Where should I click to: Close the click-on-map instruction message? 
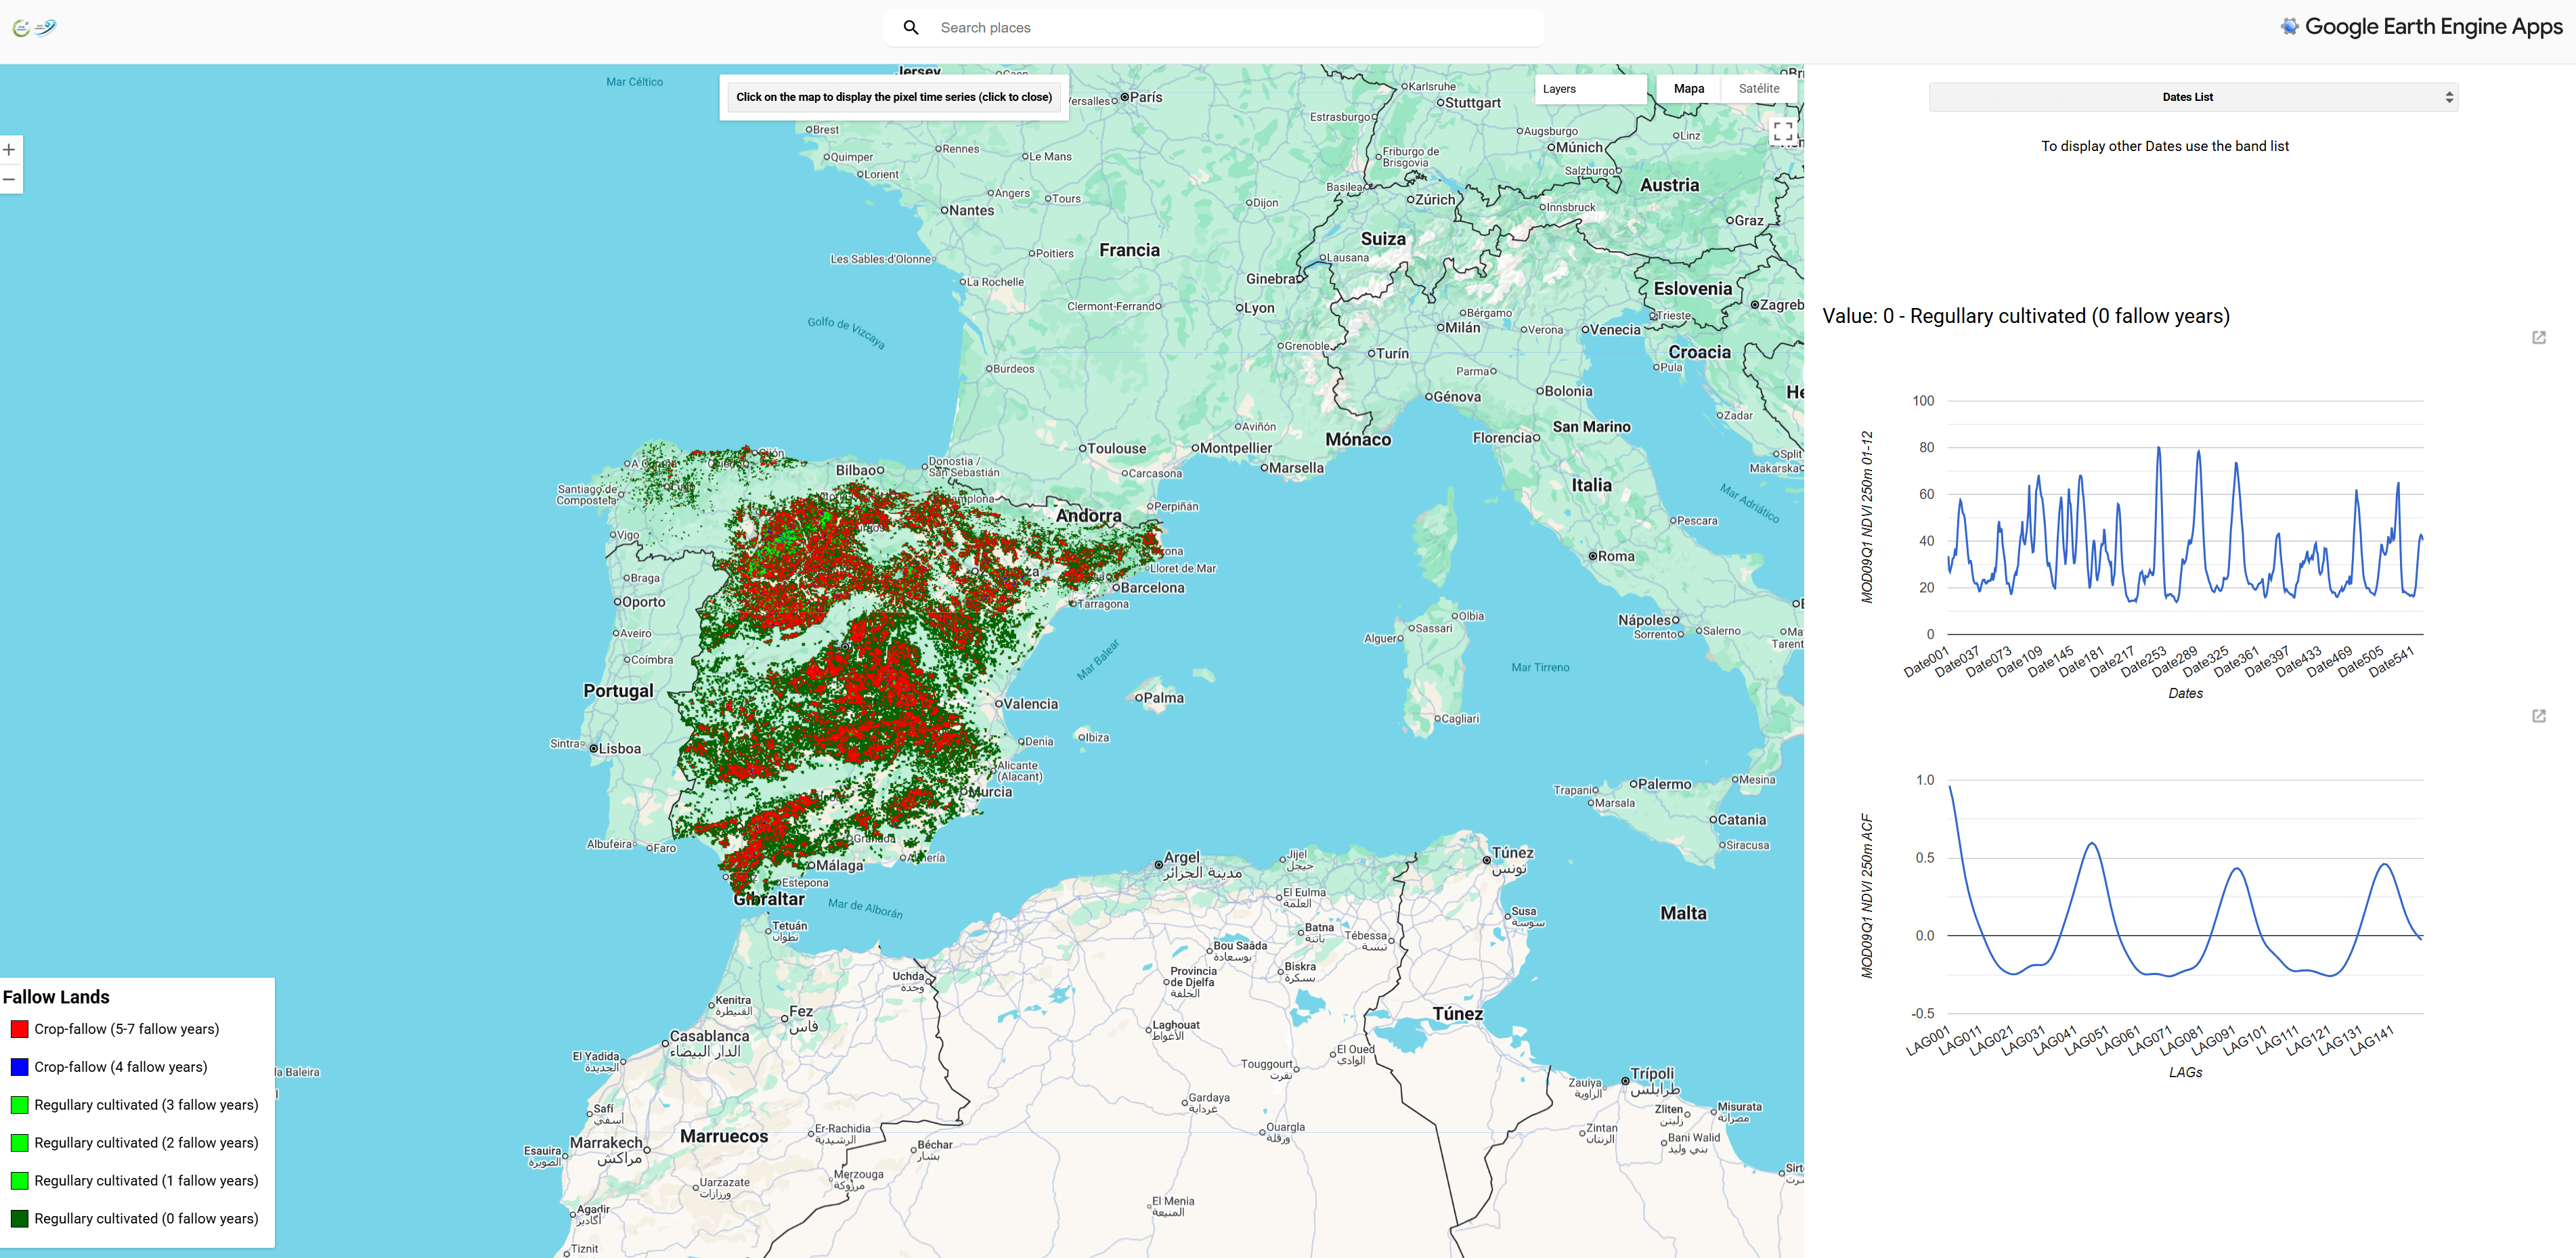(893, 97)
